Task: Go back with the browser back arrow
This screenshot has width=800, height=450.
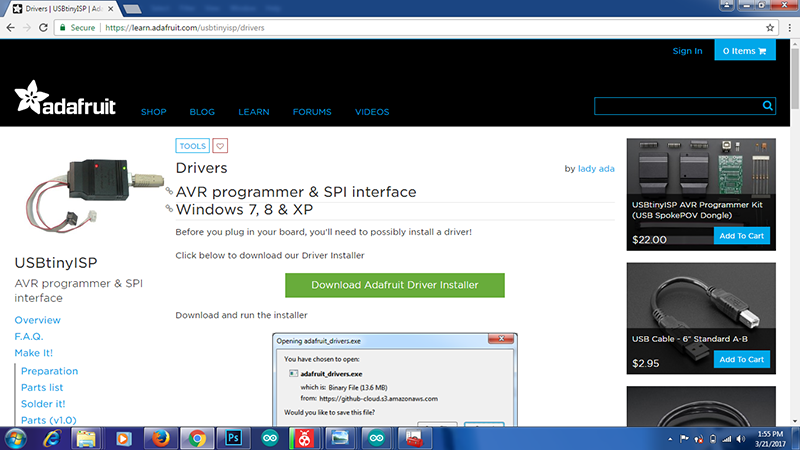Action: (11, 28)
